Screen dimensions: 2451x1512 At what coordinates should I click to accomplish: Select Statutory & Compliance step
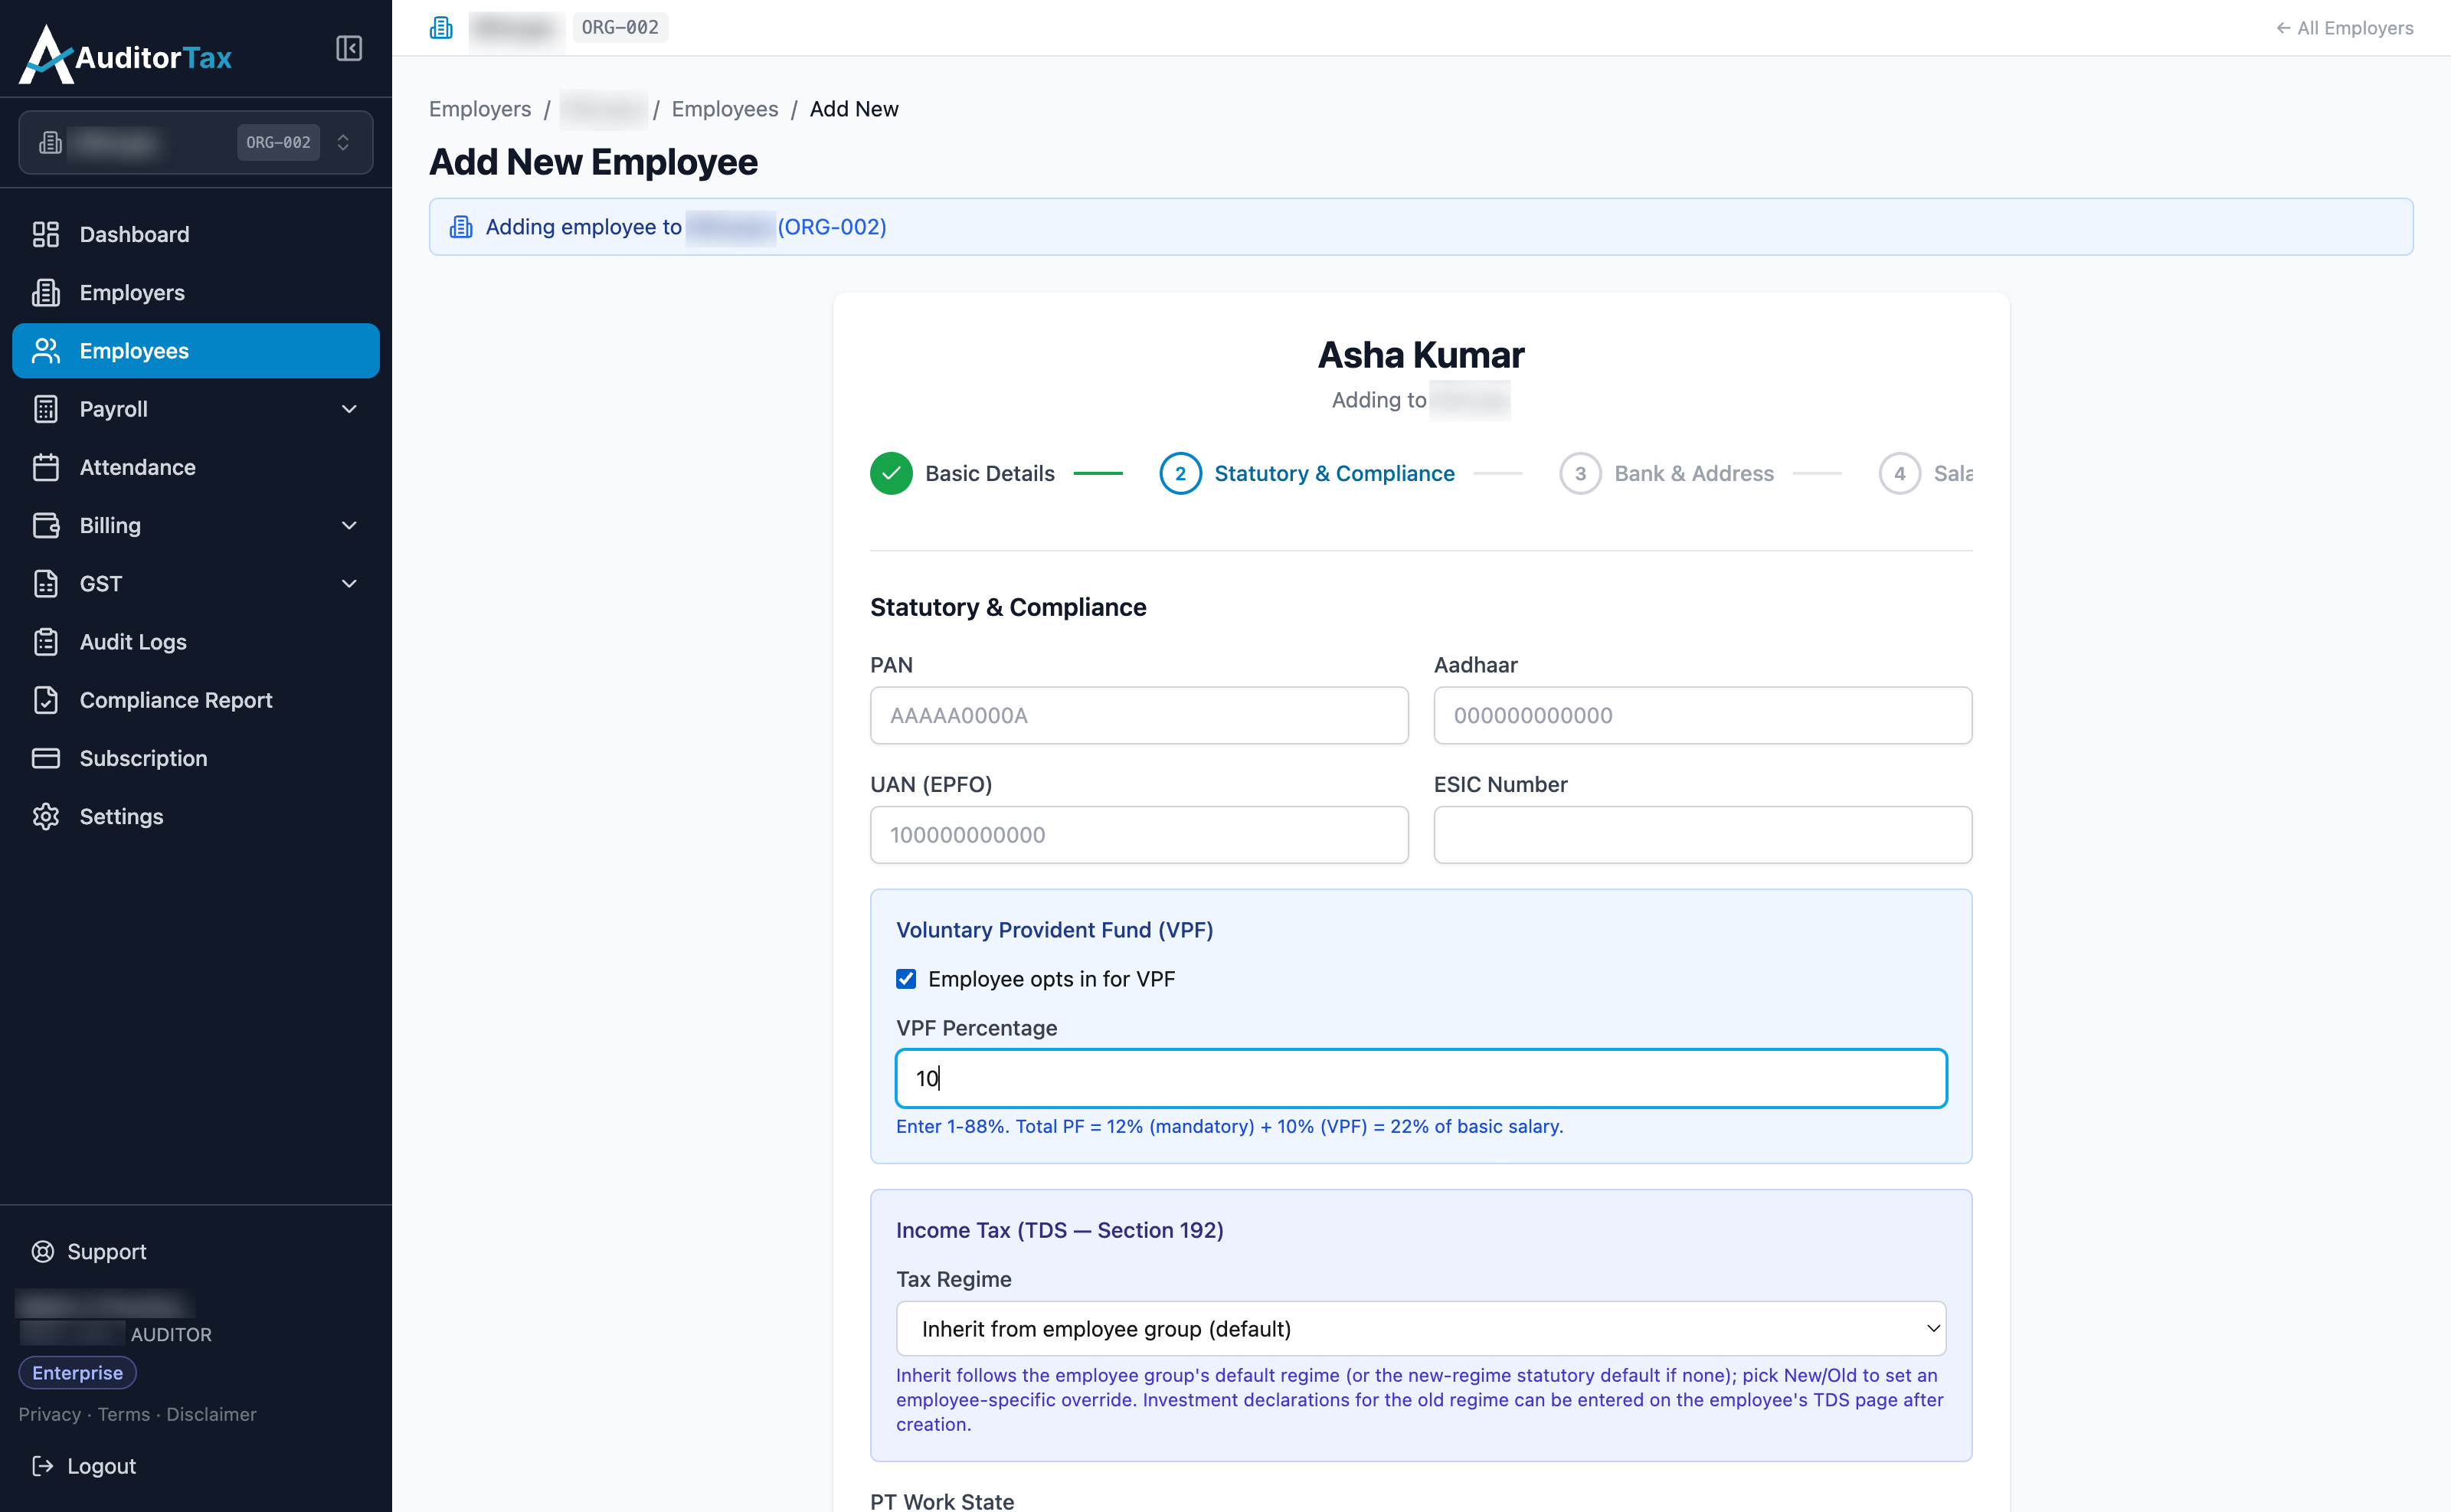click(1307, 473)
